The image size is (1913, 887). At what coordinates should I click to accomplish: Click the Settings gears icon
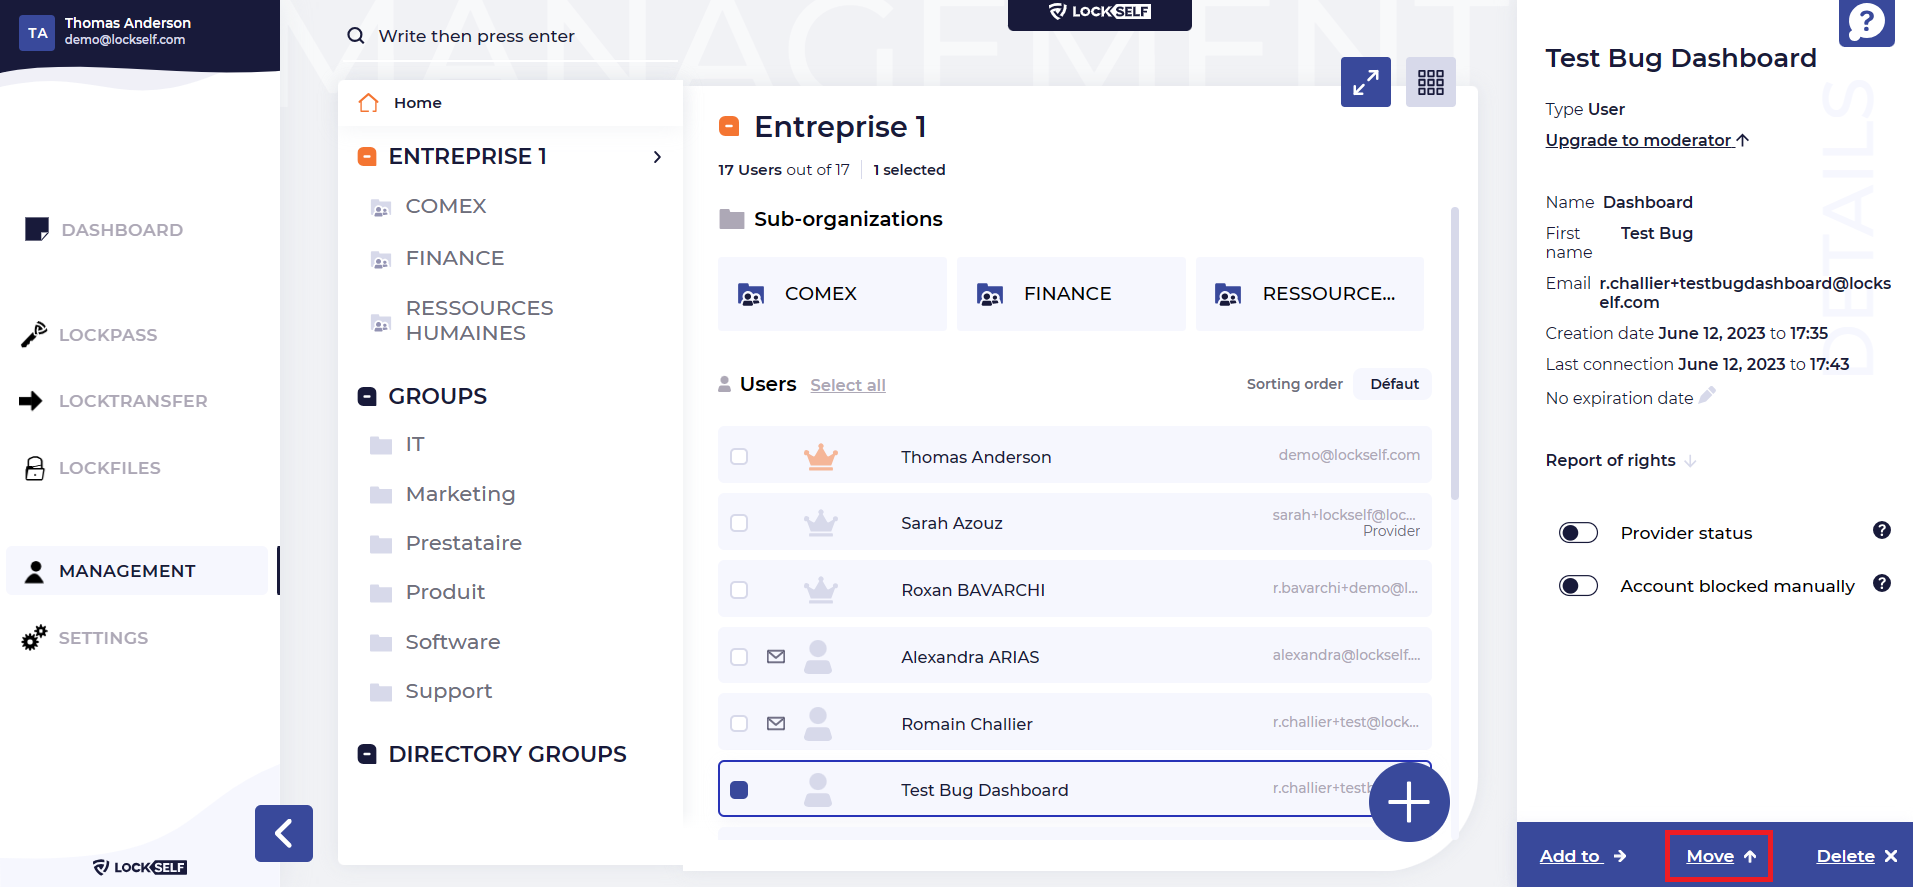coord(34,637)
